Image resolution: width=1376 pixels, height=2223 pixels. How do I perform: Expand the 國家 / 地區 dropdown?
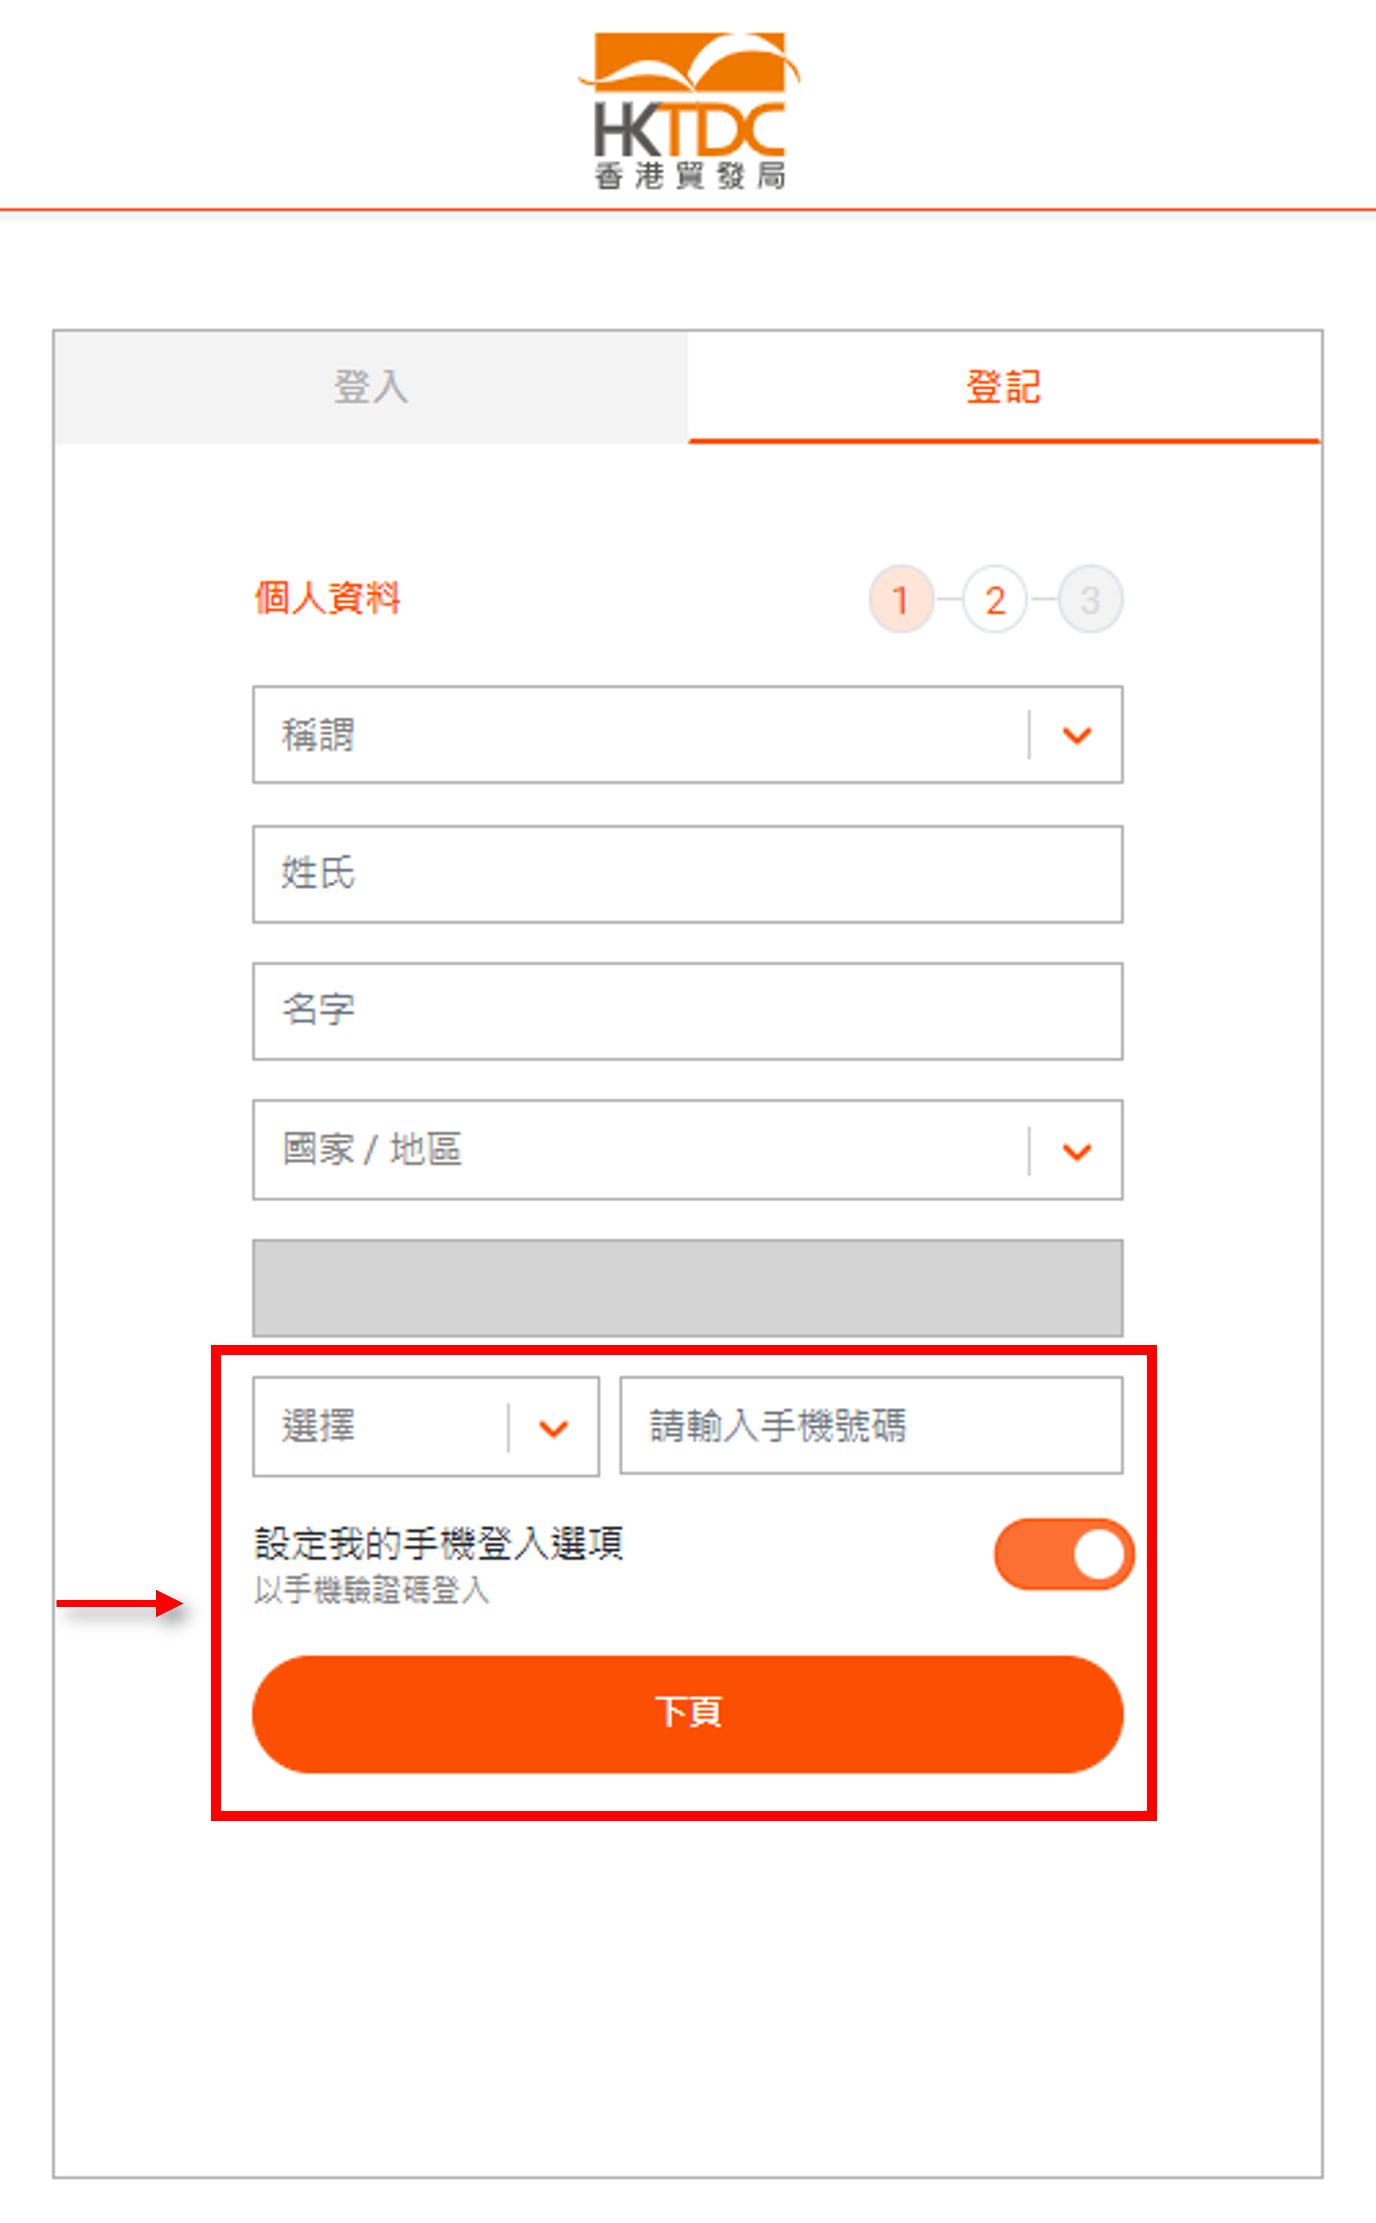tap(688, 1150)
